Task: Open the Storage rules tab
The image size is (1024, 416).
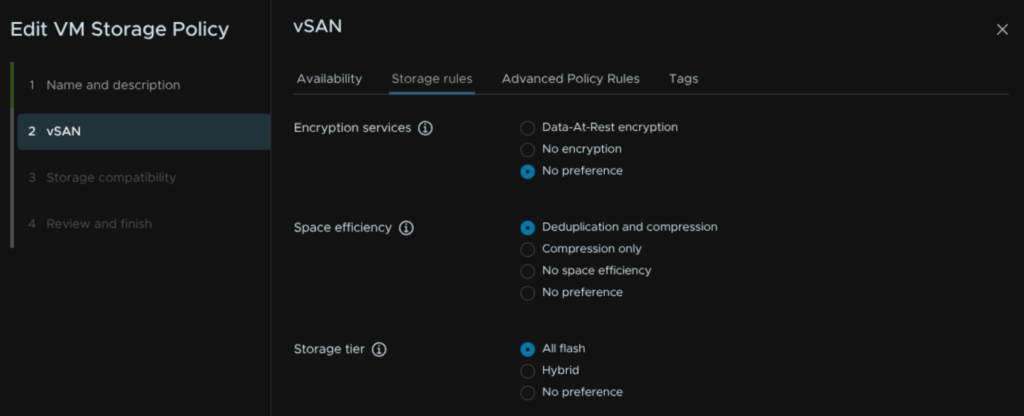Action: [x=432, y=78]
